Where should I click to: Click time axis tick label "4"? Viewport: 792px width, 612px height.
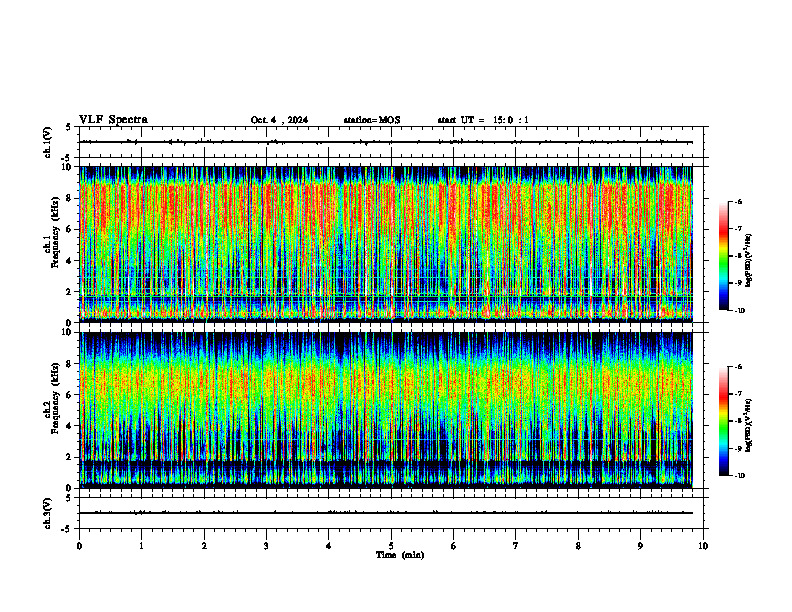coord(329,546)
